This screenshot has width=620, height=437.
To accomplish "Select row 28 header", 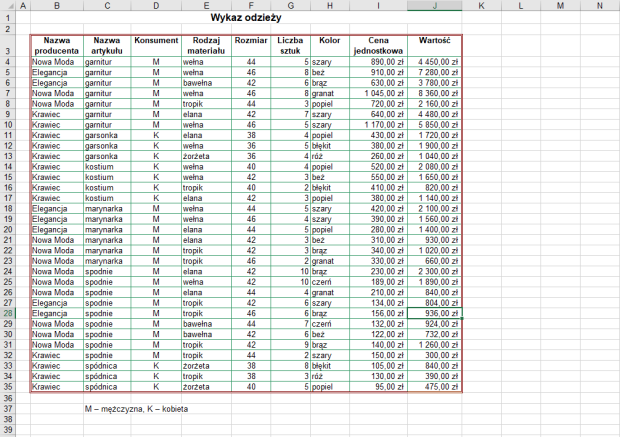I will click(x=10, y=313).
